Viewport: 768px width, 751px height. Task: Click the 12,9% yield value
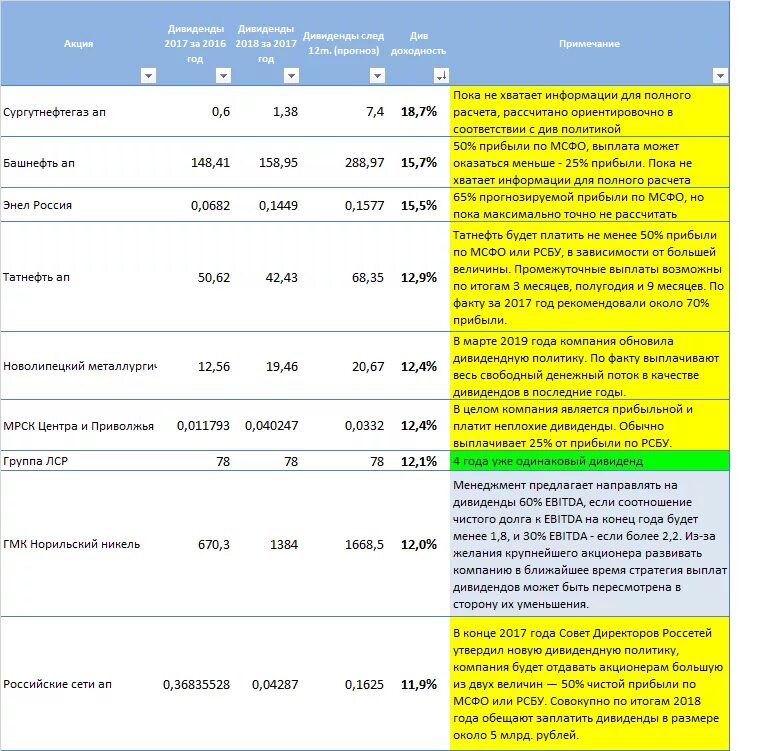tap(419, 277)
